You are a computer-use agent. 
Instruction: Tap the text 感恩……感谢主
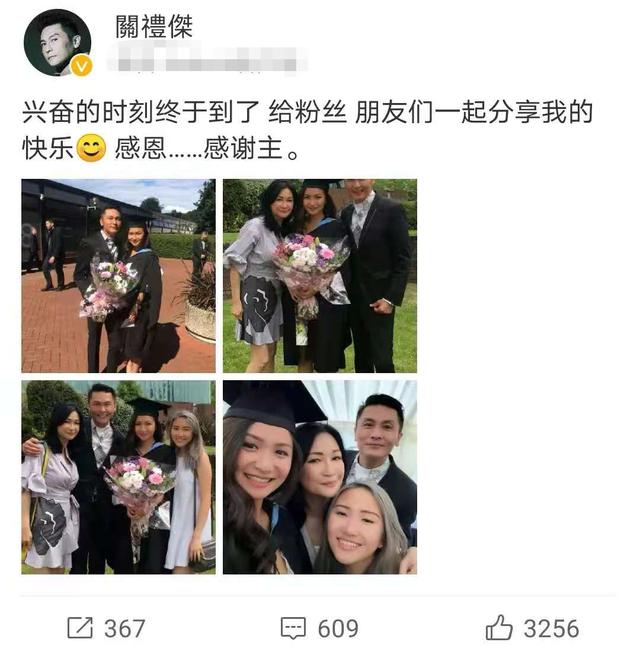[207, 148]
